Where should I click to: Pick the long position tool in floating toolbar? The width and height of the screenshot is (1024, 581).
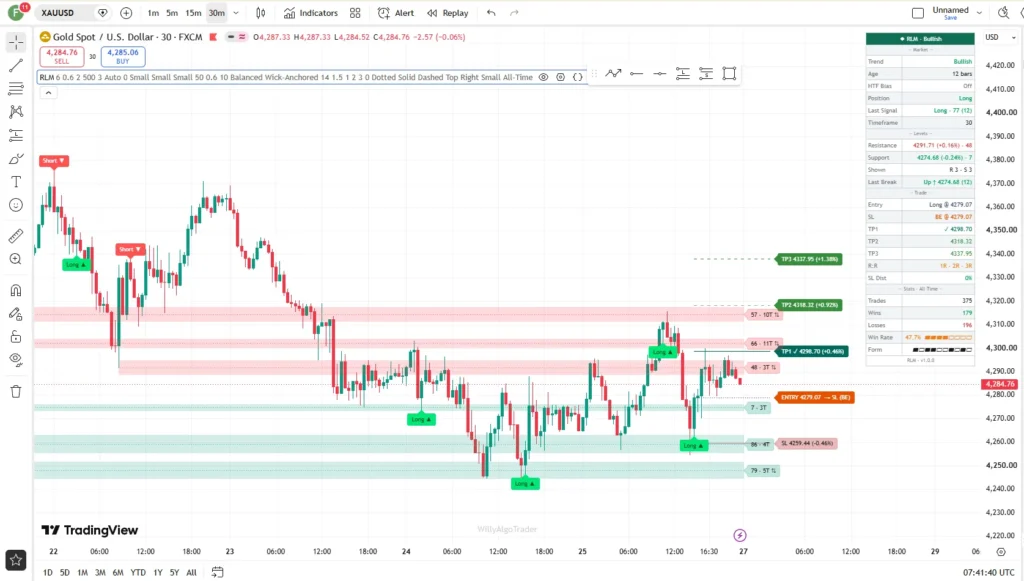coord(682,74)
